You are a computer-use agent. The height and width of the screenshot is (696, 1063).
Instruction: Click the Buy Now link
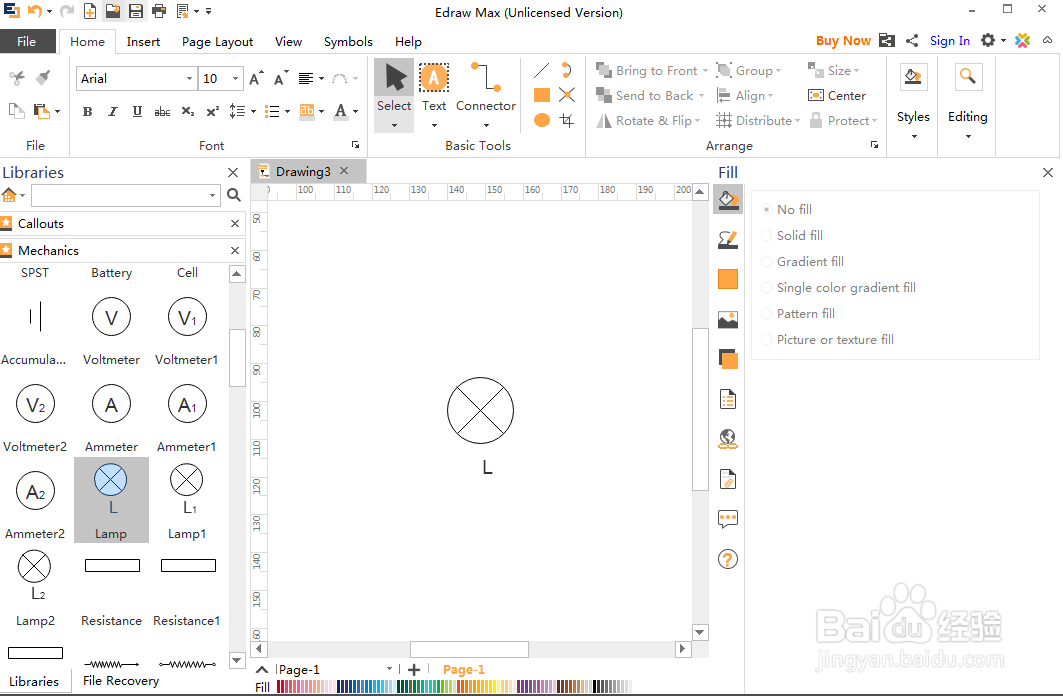843,41
